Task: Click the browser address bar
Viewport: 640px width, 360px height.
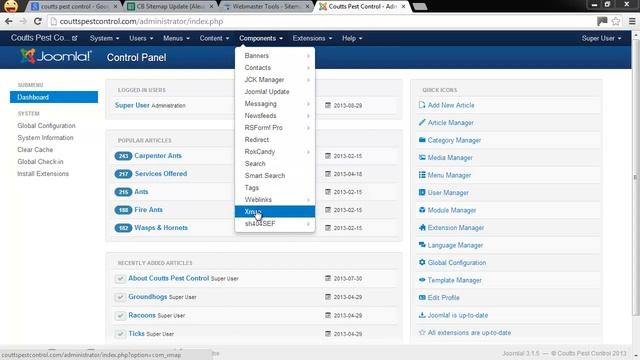Action: [322, 21]
